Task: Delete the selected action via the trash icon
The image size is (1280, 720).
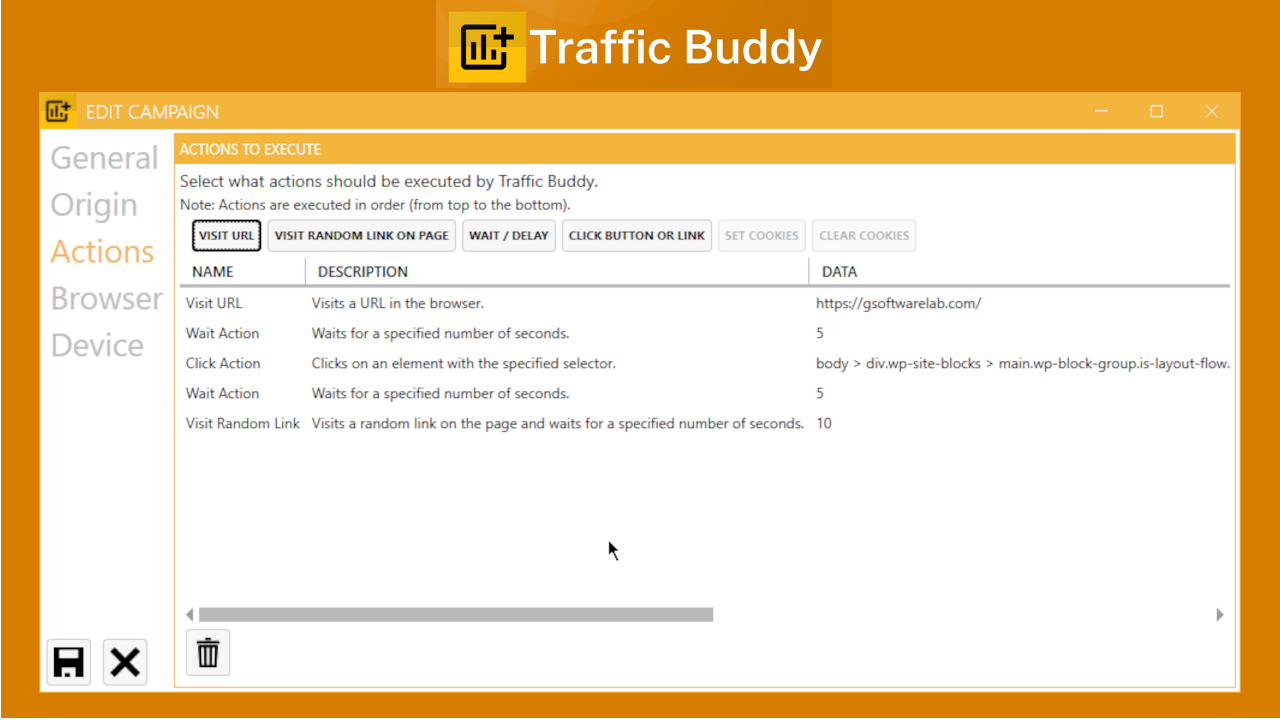Action: click(x=207, y=652)
